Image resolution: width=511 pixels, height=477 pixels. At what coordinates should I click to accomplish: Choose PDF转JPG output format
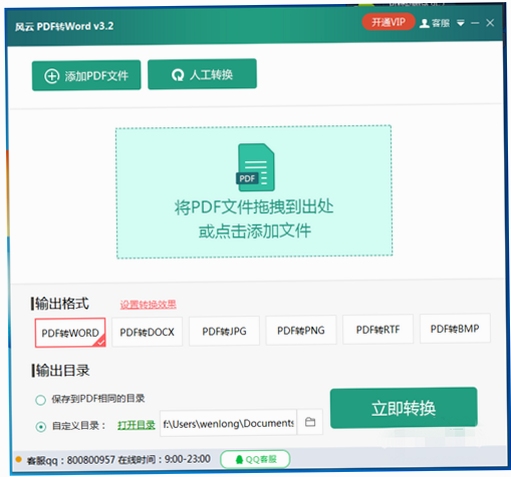point(224,331)
